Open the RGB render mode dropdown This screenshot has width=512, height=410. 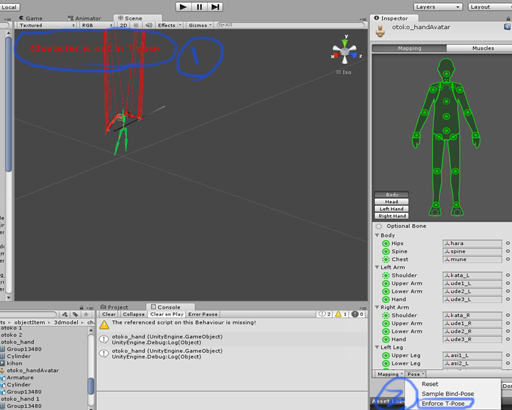click(x=96, y=25)
